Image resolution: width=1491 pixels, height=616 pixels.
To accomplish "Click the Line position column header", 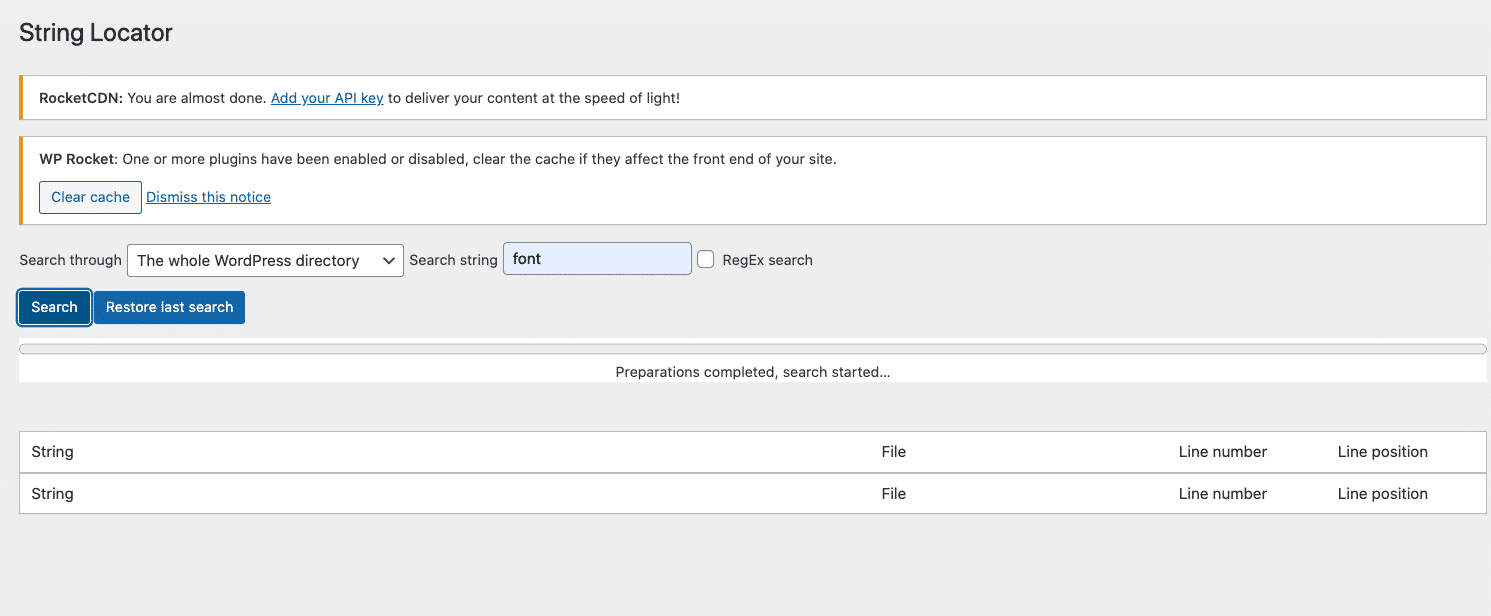I will coord(1382,451).
